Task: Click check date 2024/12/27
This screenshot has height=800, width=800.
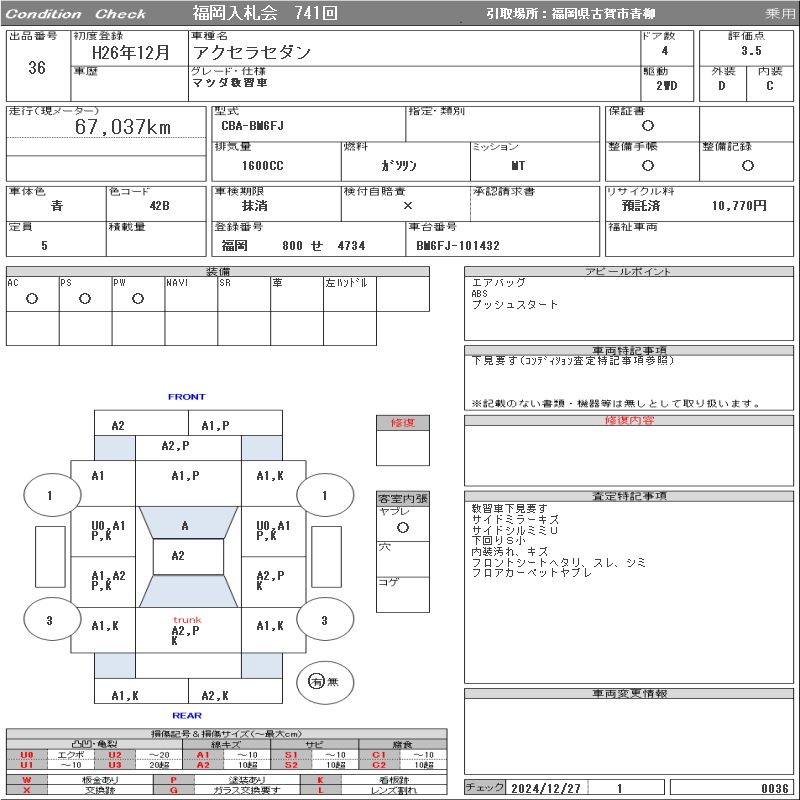Action: (x=546, y=788)
